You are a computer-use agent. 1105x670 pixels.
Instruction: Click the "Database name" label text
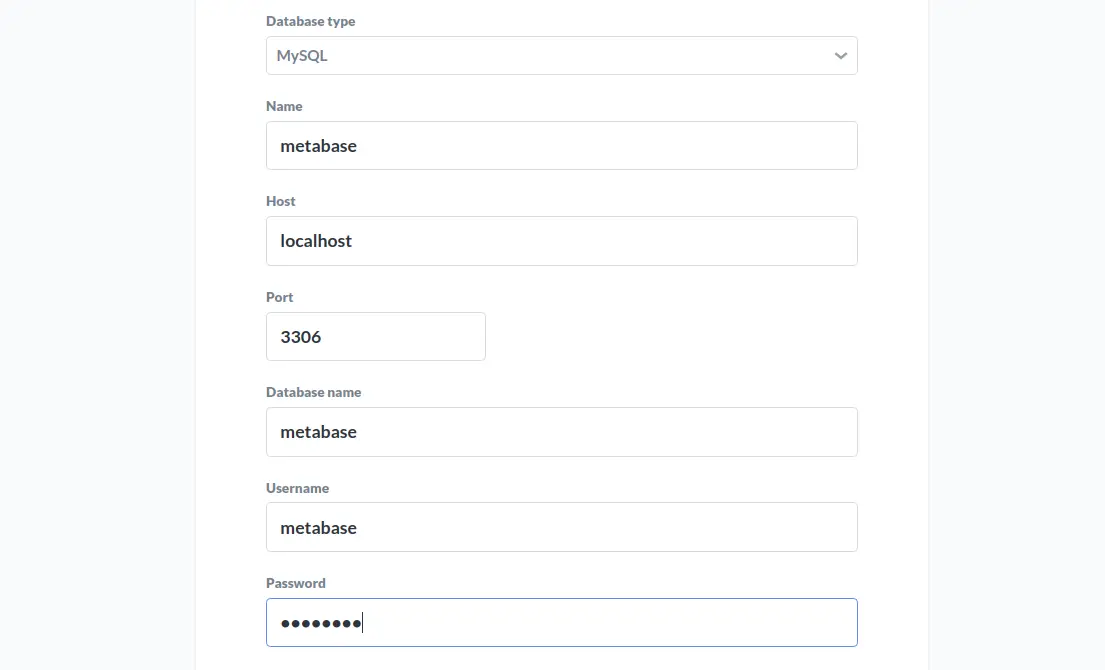coord(314,392)
